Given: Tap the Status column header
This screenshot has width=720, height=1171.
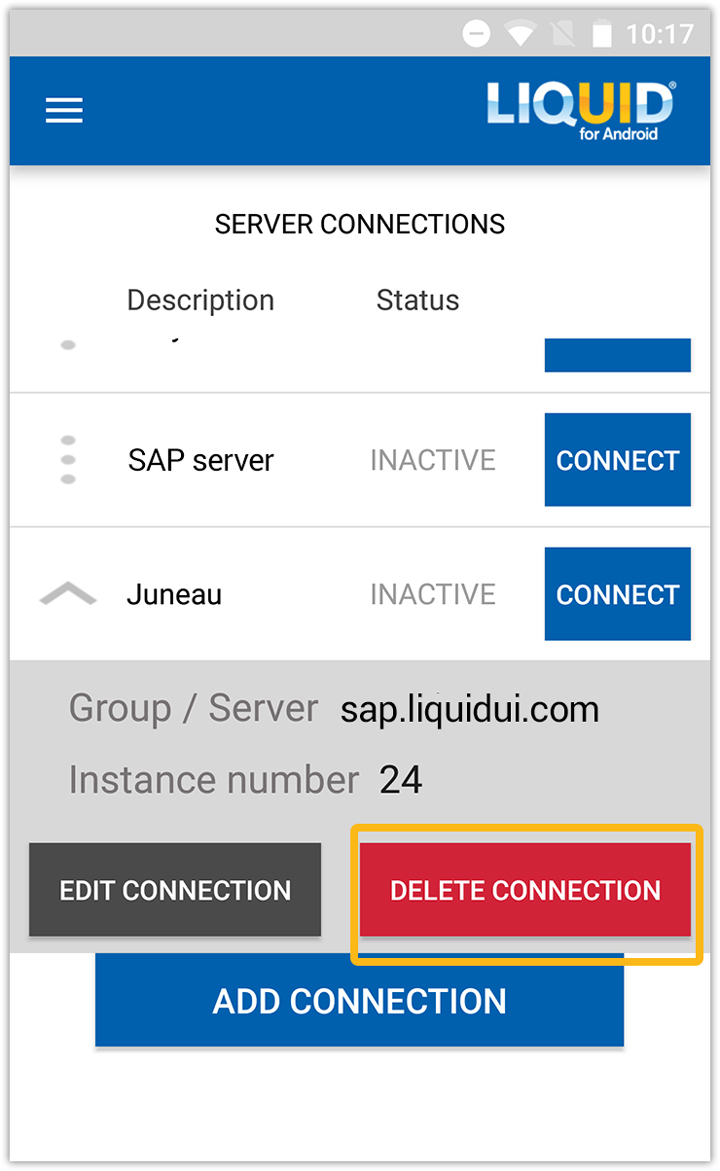Looking at the screenshot, I should click(x=417, y=301).
